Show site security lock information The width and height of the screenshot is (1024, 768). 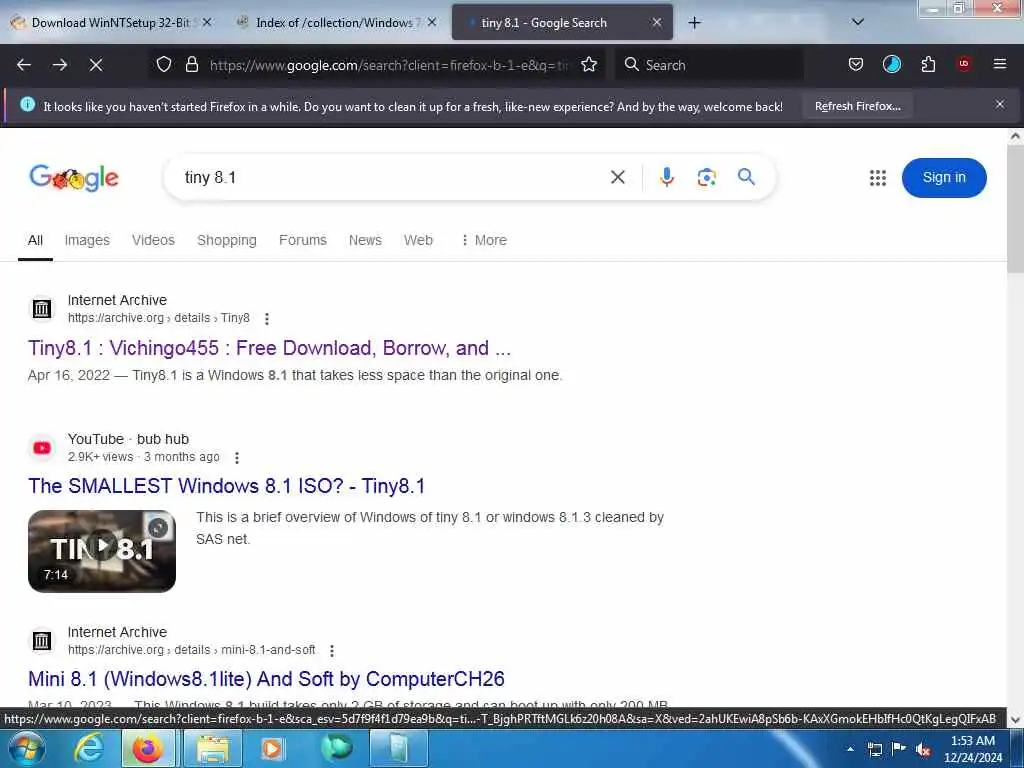192,65
